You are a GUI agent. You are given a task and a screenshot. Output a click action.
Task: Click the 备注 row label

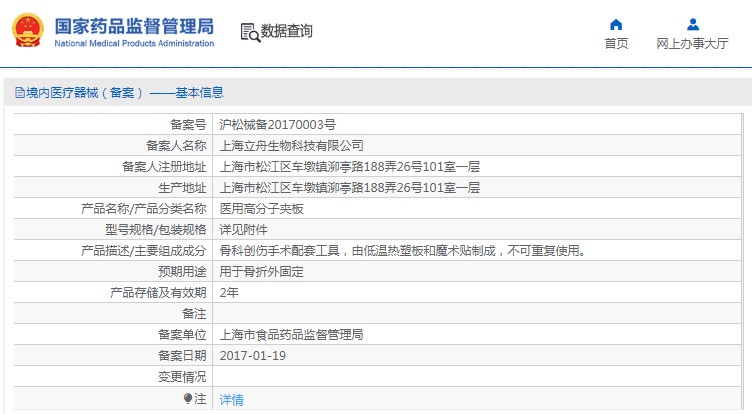[194, 314]
